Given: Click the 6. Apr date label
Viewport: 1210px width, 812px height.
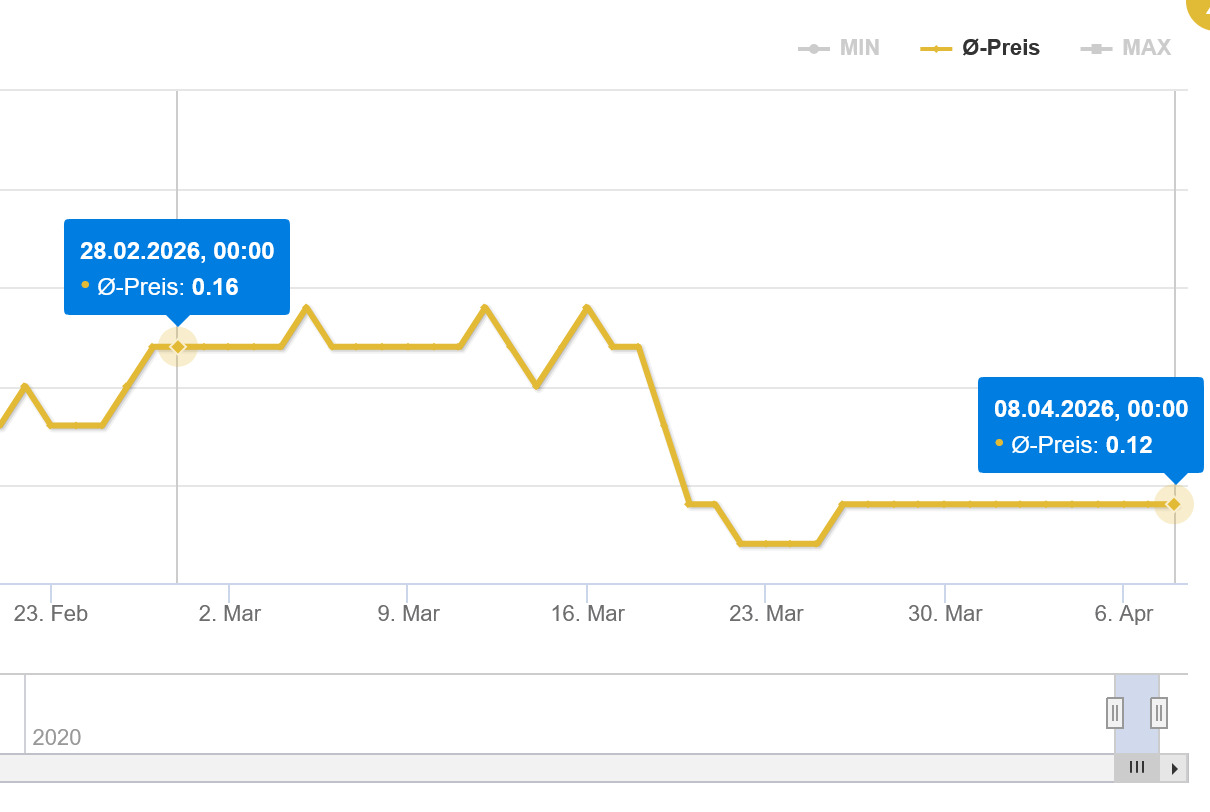Looking at the screenshot, I should coord(1124,614).
